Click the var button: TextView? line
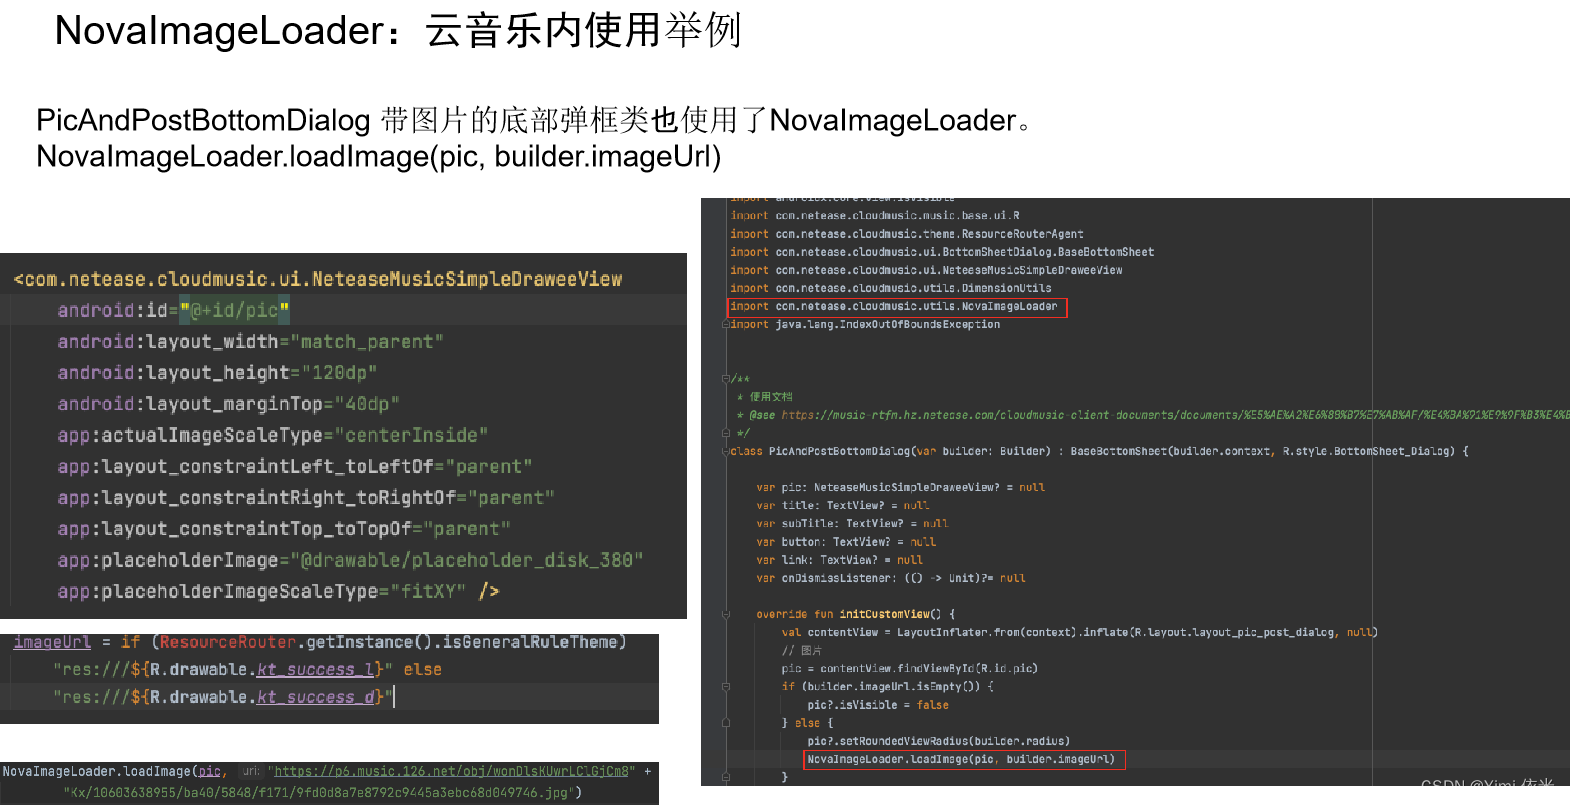 click(846, 542)
